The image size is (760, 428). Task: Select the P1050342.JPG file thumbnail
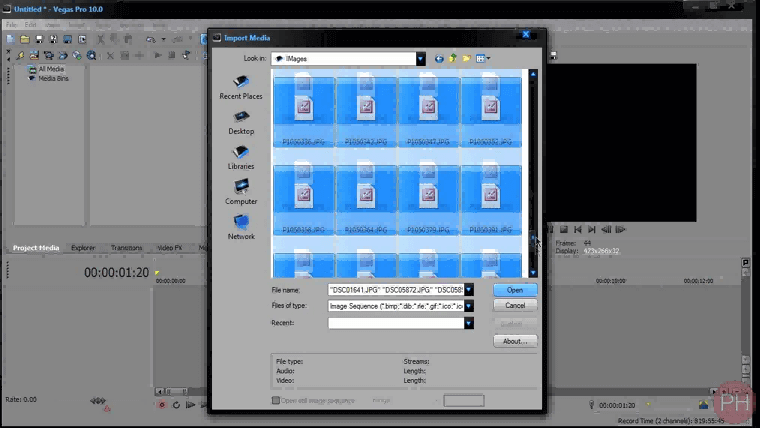tap(366, 111)
